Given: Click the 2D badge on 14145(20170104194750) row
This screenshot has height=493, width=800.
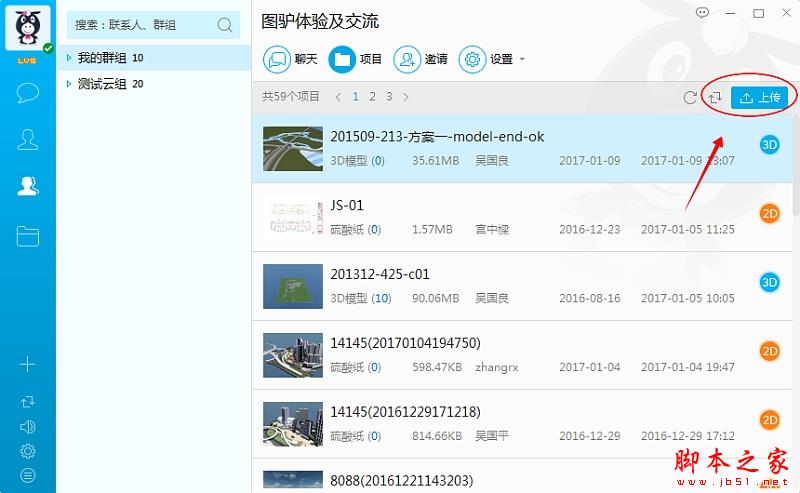Looking at the screenshot, I should 769,351.
